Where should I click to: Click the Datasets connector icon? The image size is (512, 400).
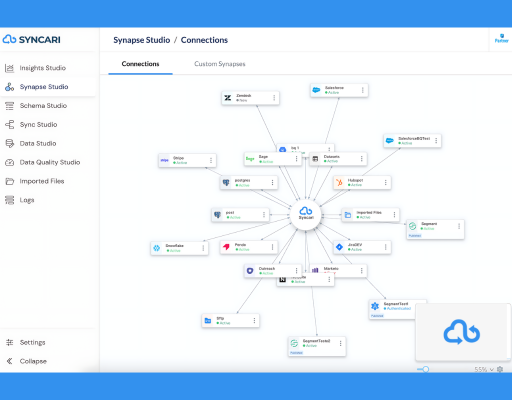point(315,159)
